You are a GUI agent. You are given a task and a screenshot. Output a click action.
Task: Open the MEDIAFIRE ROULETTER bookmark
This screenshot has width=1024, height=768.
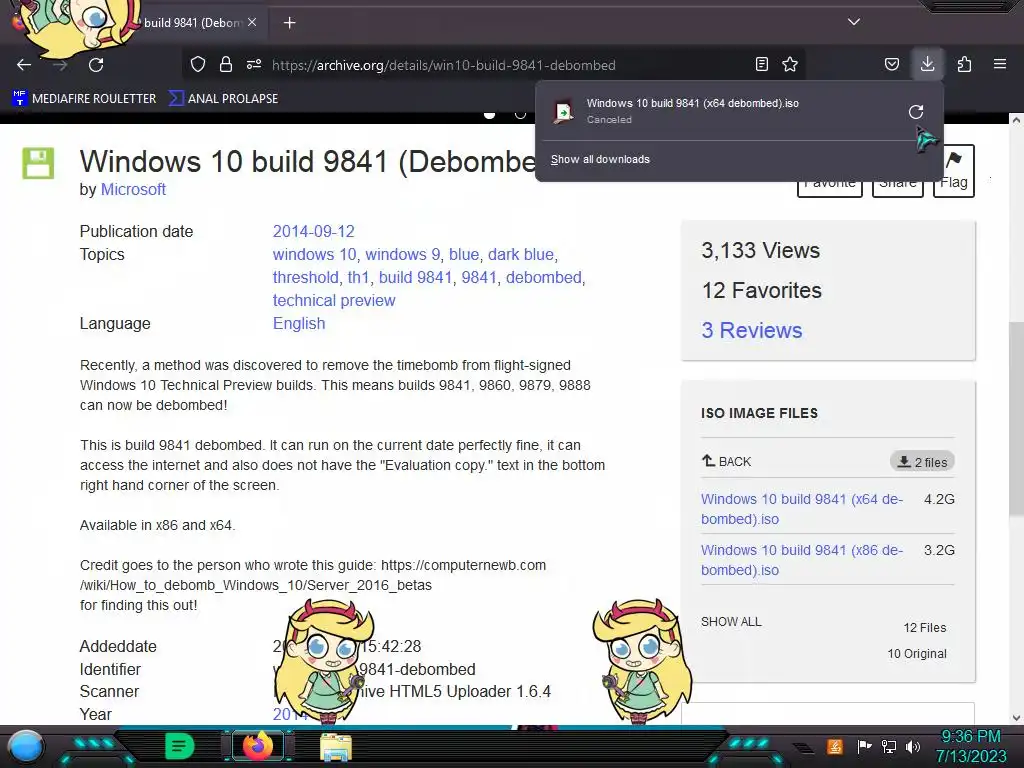[84, 99]
